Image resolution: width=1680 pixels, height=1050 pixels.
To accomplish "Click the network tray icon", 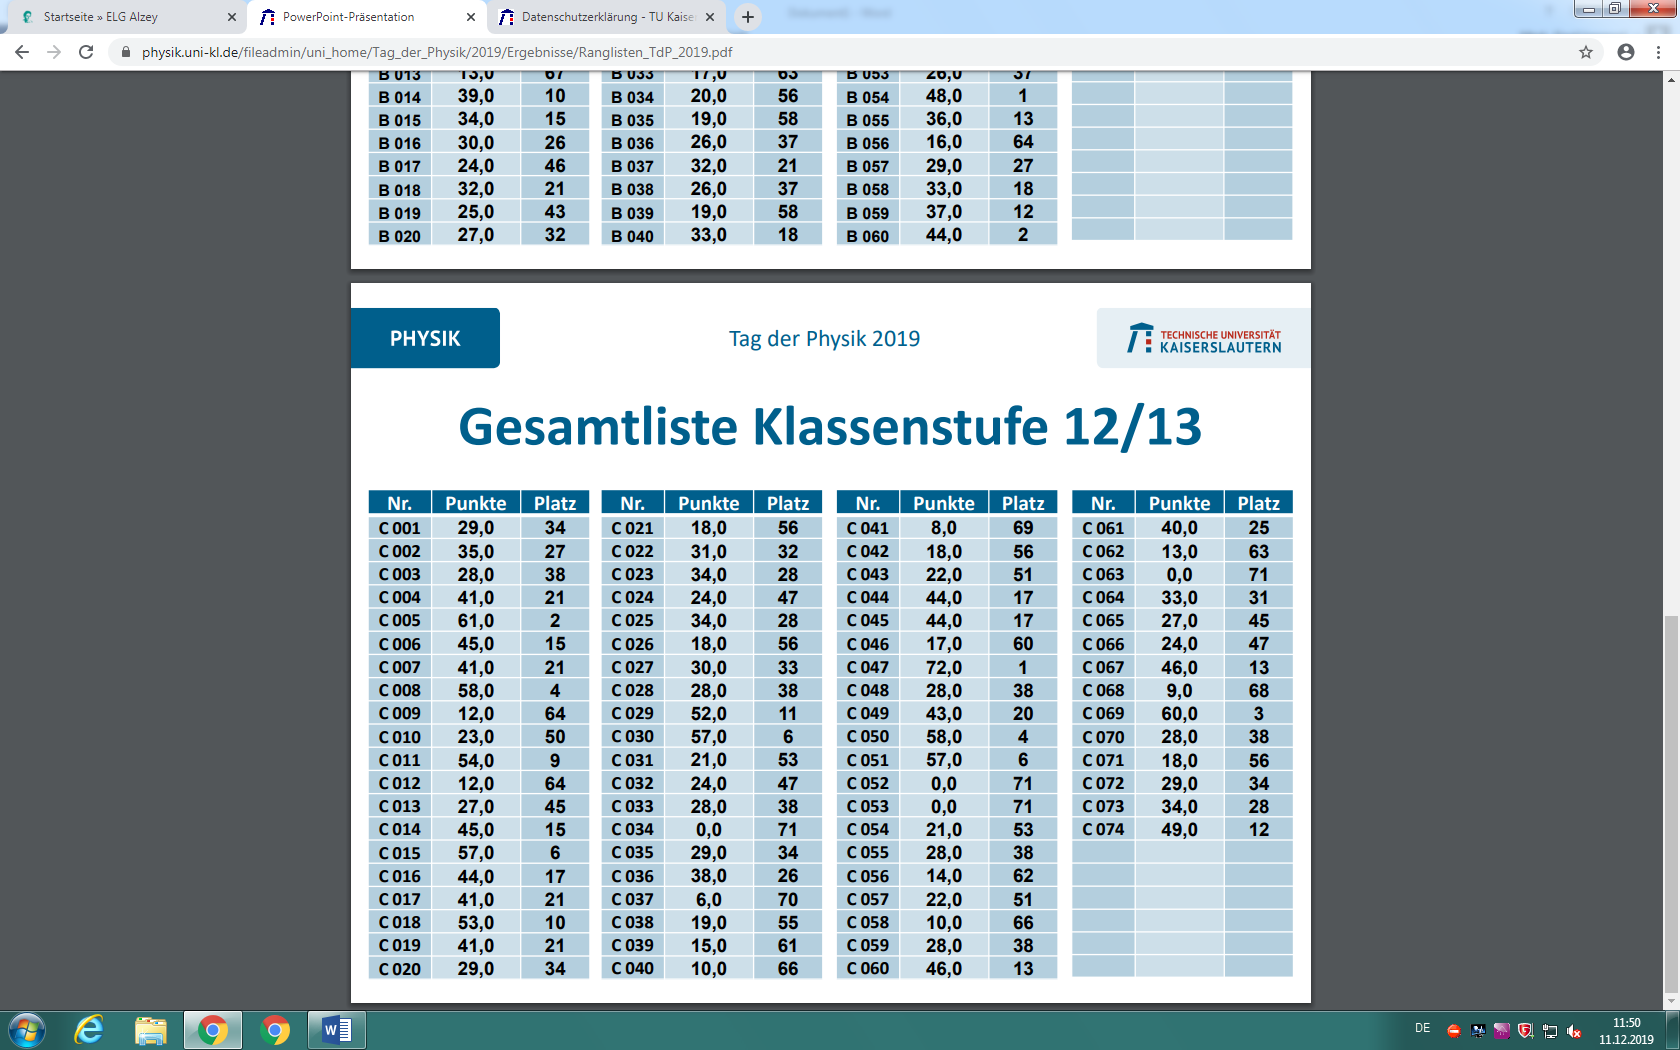I will [1550, 1031].
